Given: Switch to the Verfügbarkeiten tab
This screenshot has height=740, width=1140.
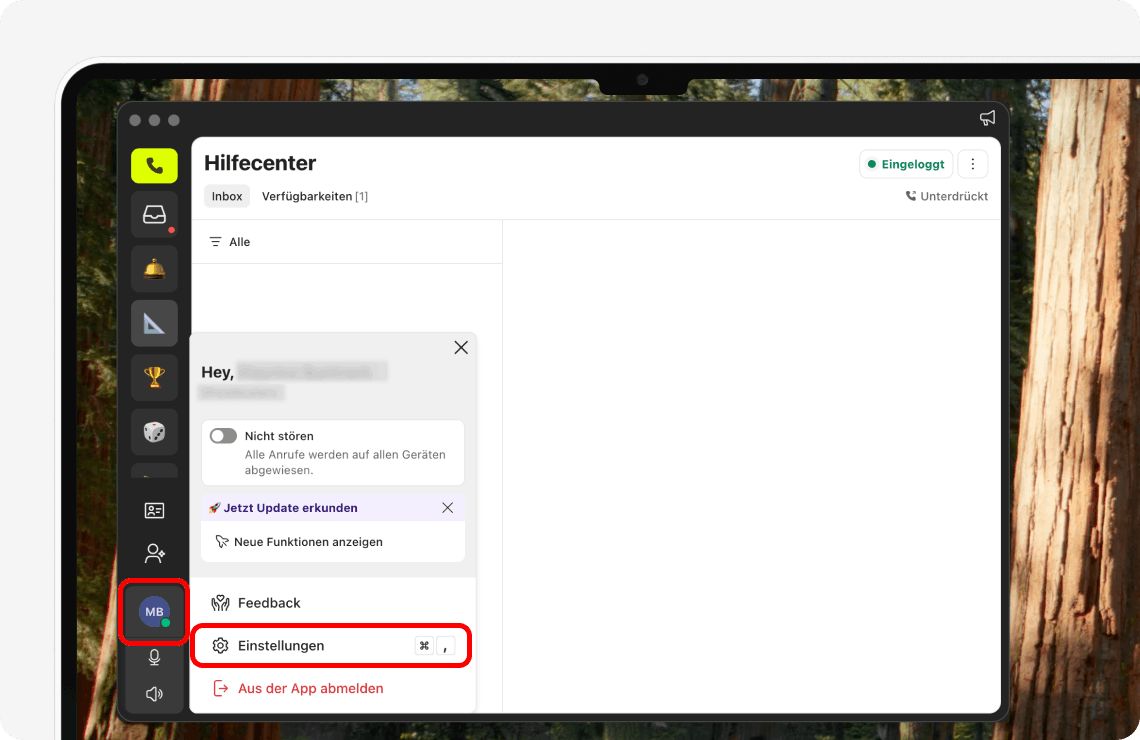Looking at the screenshot, I should [308, 196].
